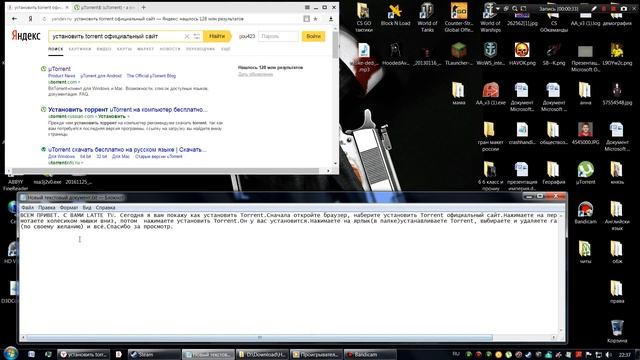The height and width of the screenshot is (360, 640).
Task: Open HAVOK.png image on desktop
Action: tap(522, 54)
